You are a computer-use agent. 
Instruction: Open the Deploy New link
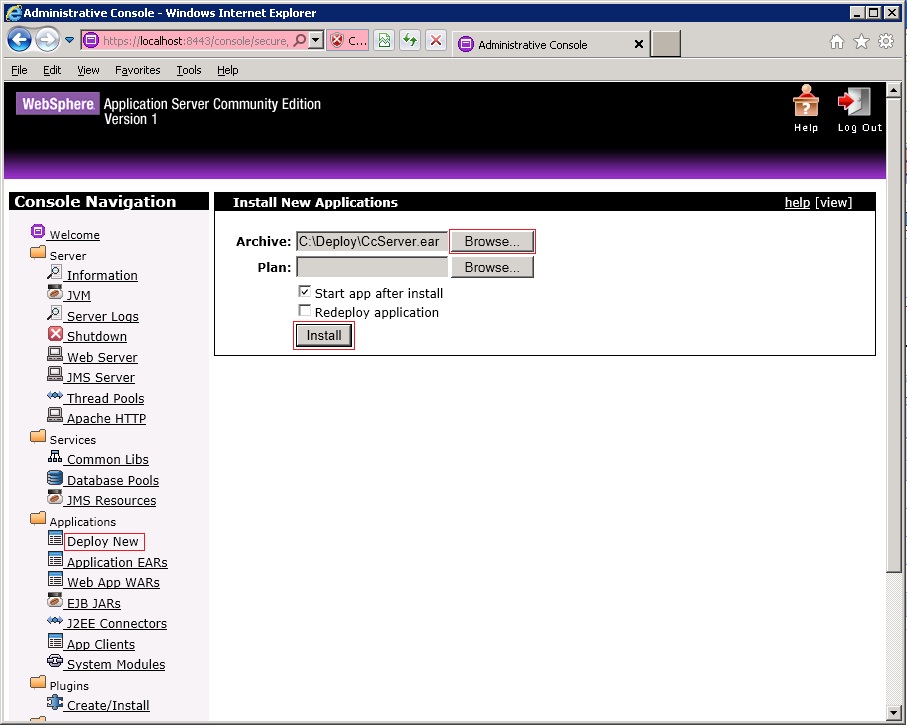coord(103,542)
